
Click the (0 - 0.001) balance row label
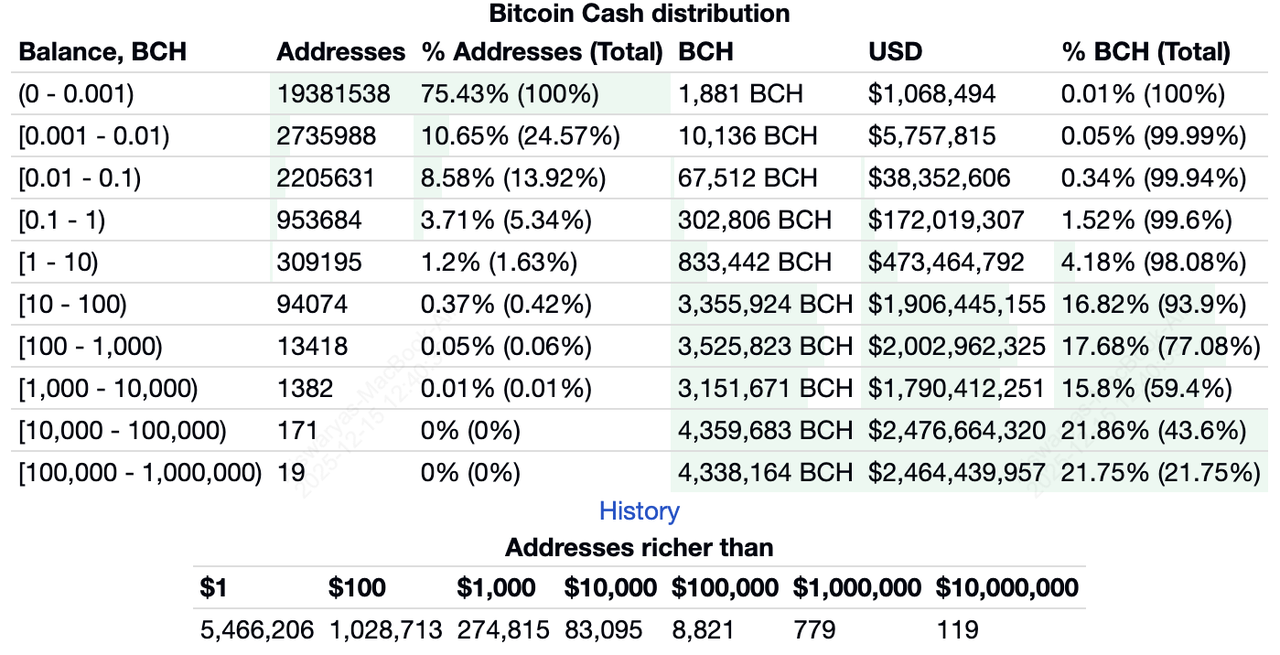click(76, 94)
